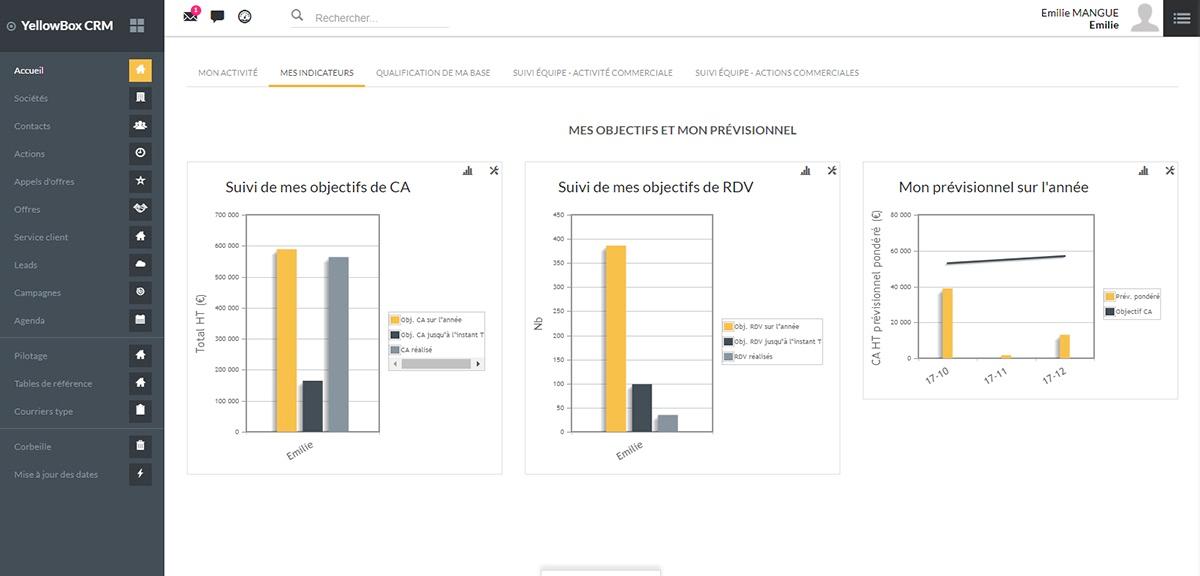1200x576 pixels.
Task: Click 'Obj. RDV jusqu'à l'instant T' legend entry
Action: coord(771,341)
